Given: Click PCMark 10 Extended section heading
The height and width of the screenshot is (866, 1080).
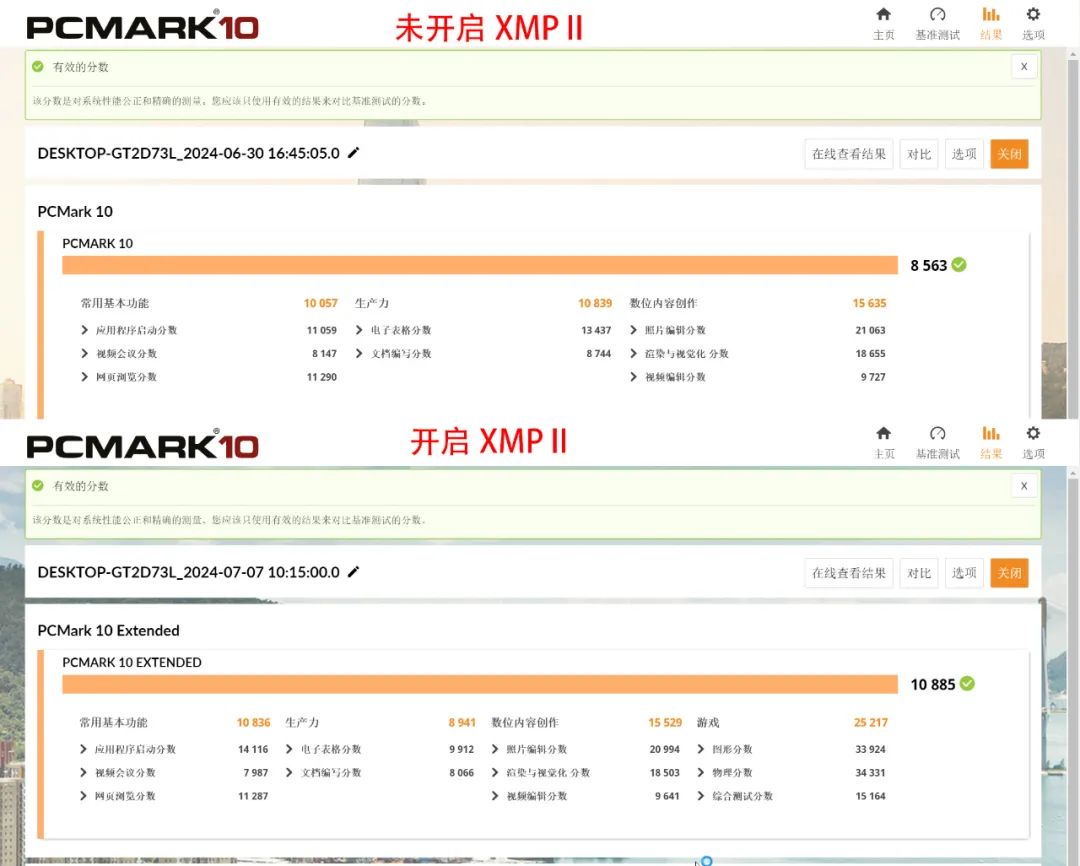Looking at the screenshot, I should (108, 630).
